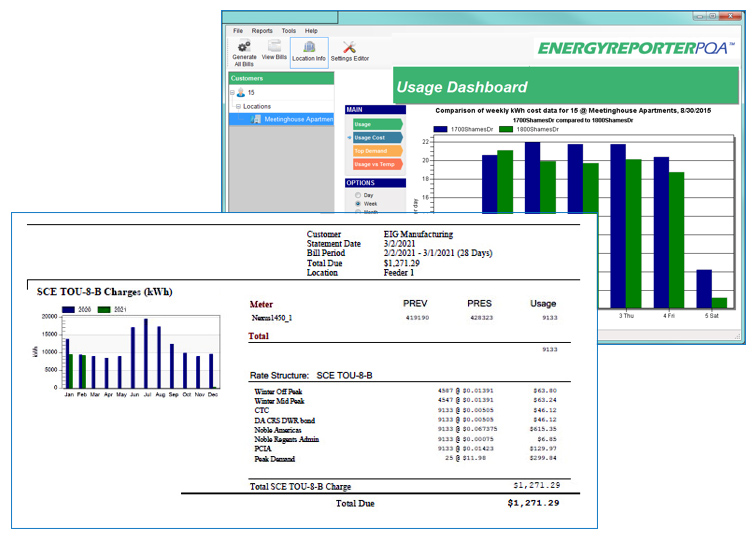754x537 pixels.
Task: Click the PRES column header
Action: [479, 303]
